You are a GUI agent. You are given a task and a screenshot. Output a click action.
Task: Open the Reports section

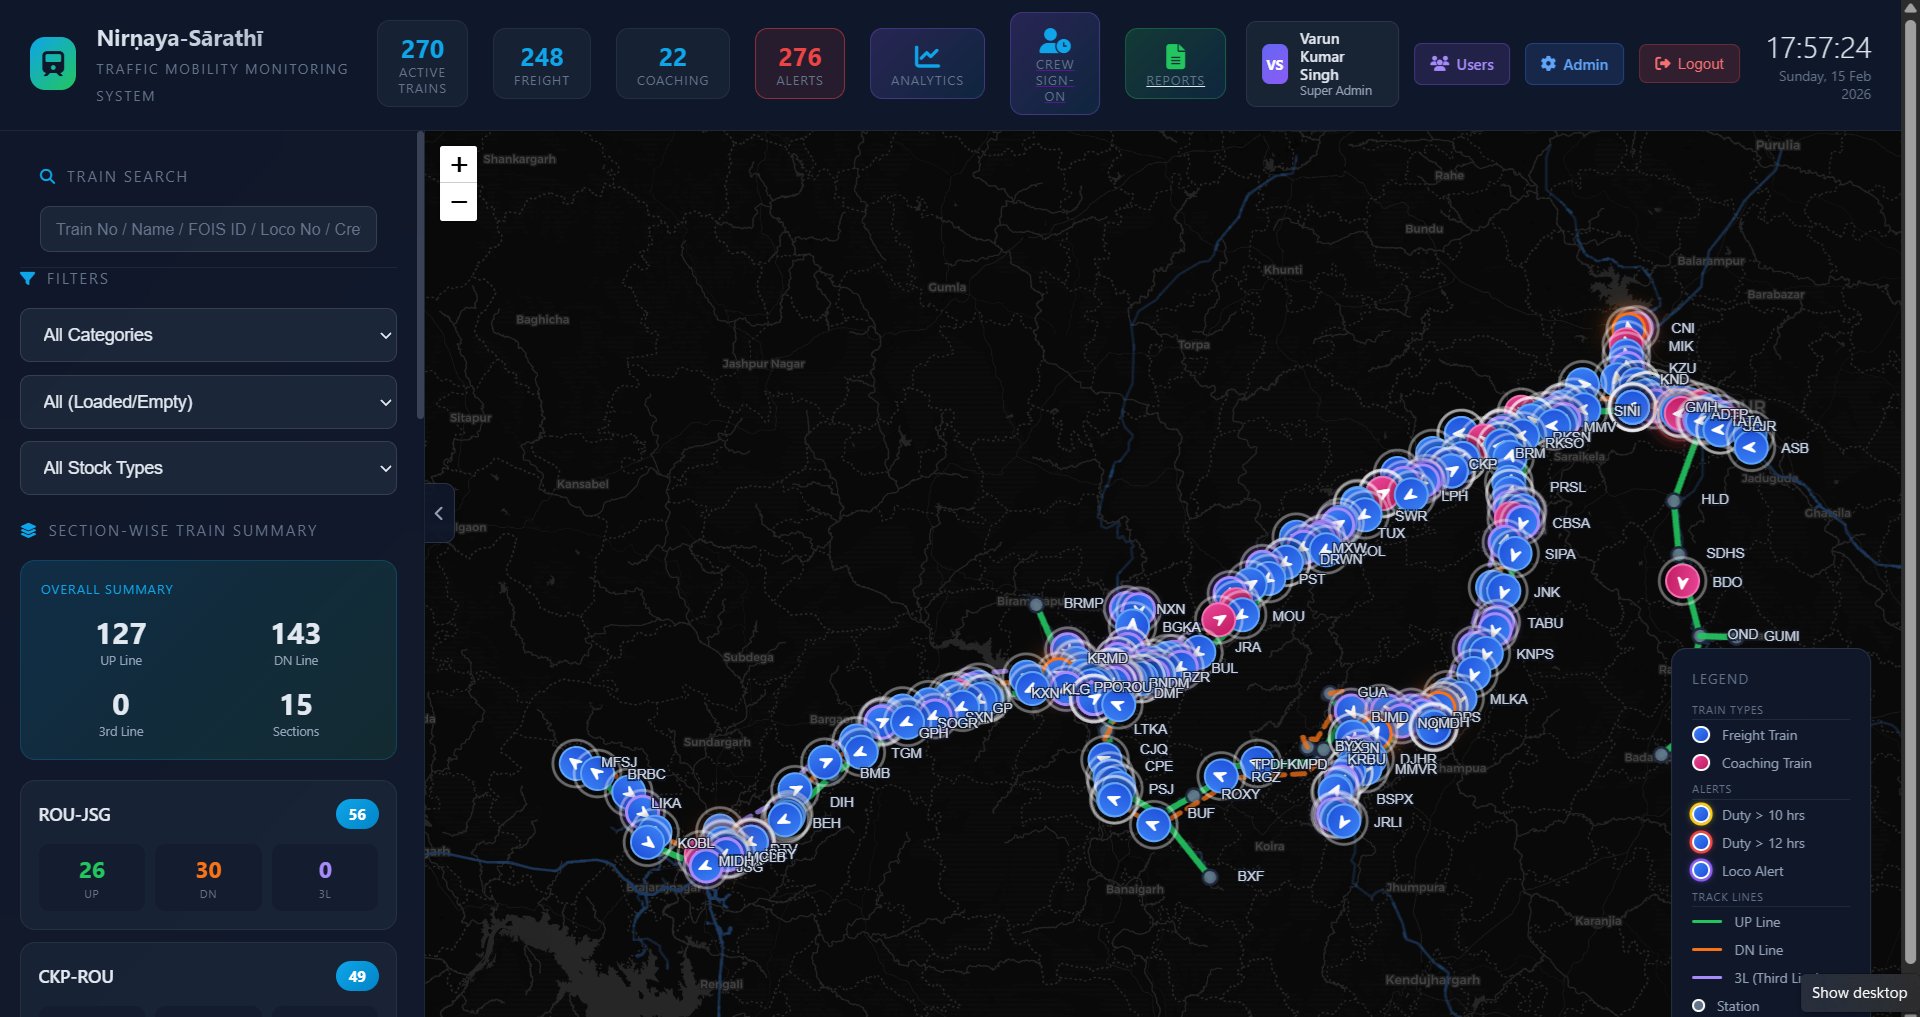coord(1174,63)
